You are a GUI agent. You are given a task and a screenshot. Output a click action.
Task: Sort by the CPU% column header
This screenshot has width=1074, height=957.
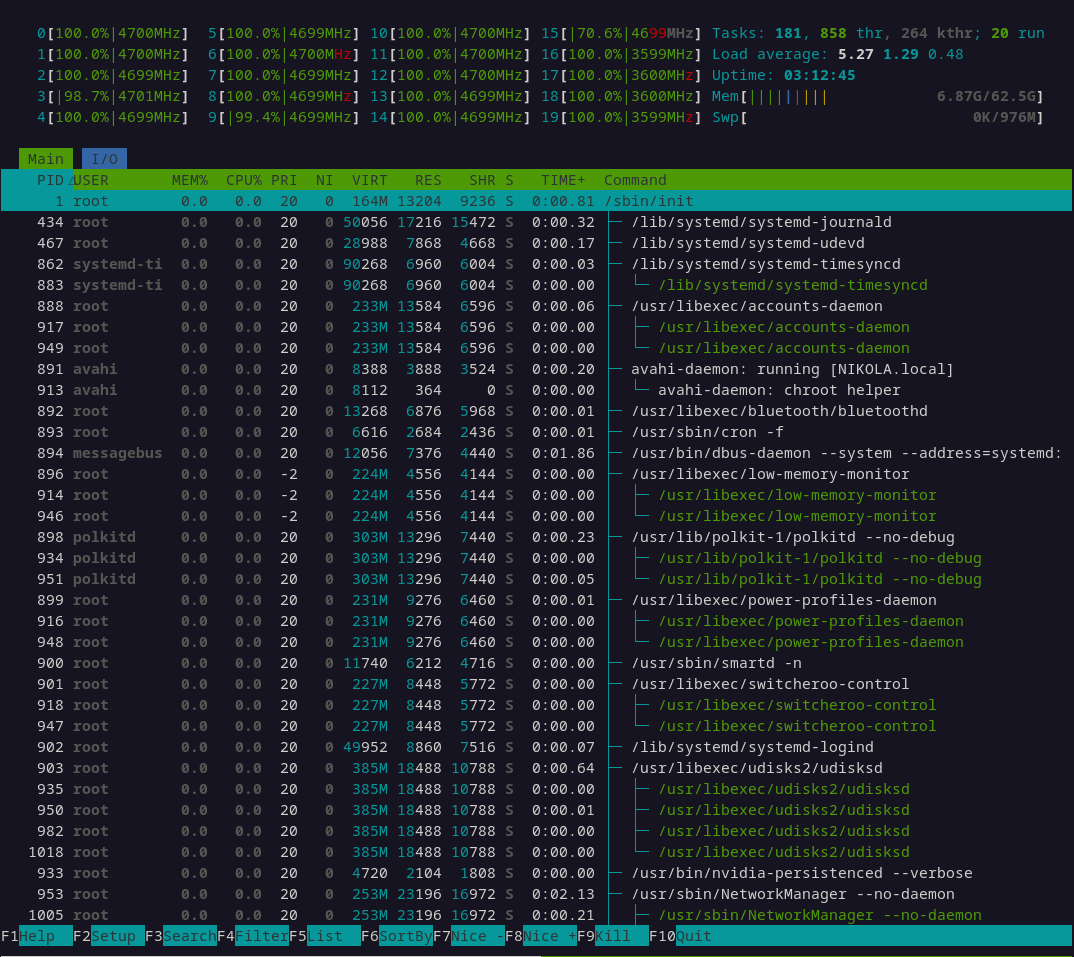click(244, 180)
